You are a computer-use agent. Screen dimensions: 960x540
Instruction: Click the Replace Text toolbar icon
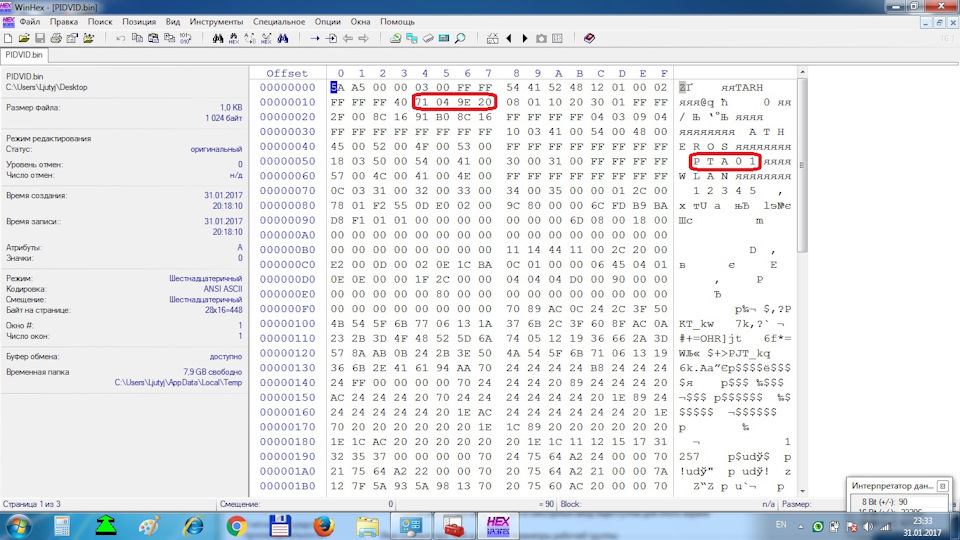[250, 38]
